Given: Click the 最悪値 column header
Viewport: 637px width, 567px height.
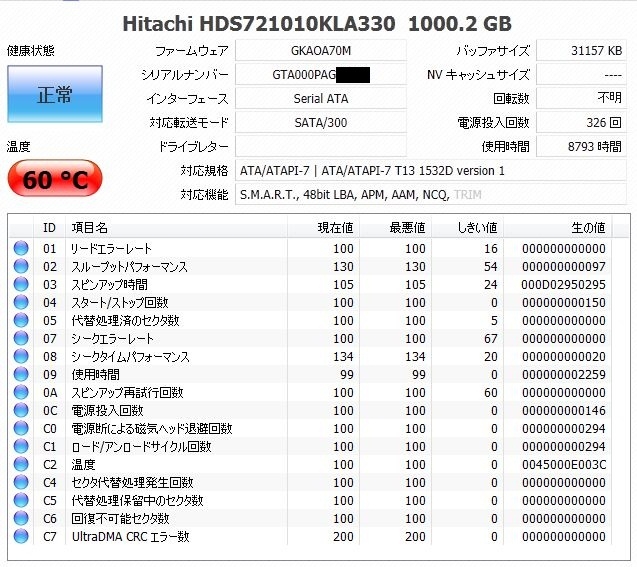Looking at the screenshot, I should (x=395, y=227).
